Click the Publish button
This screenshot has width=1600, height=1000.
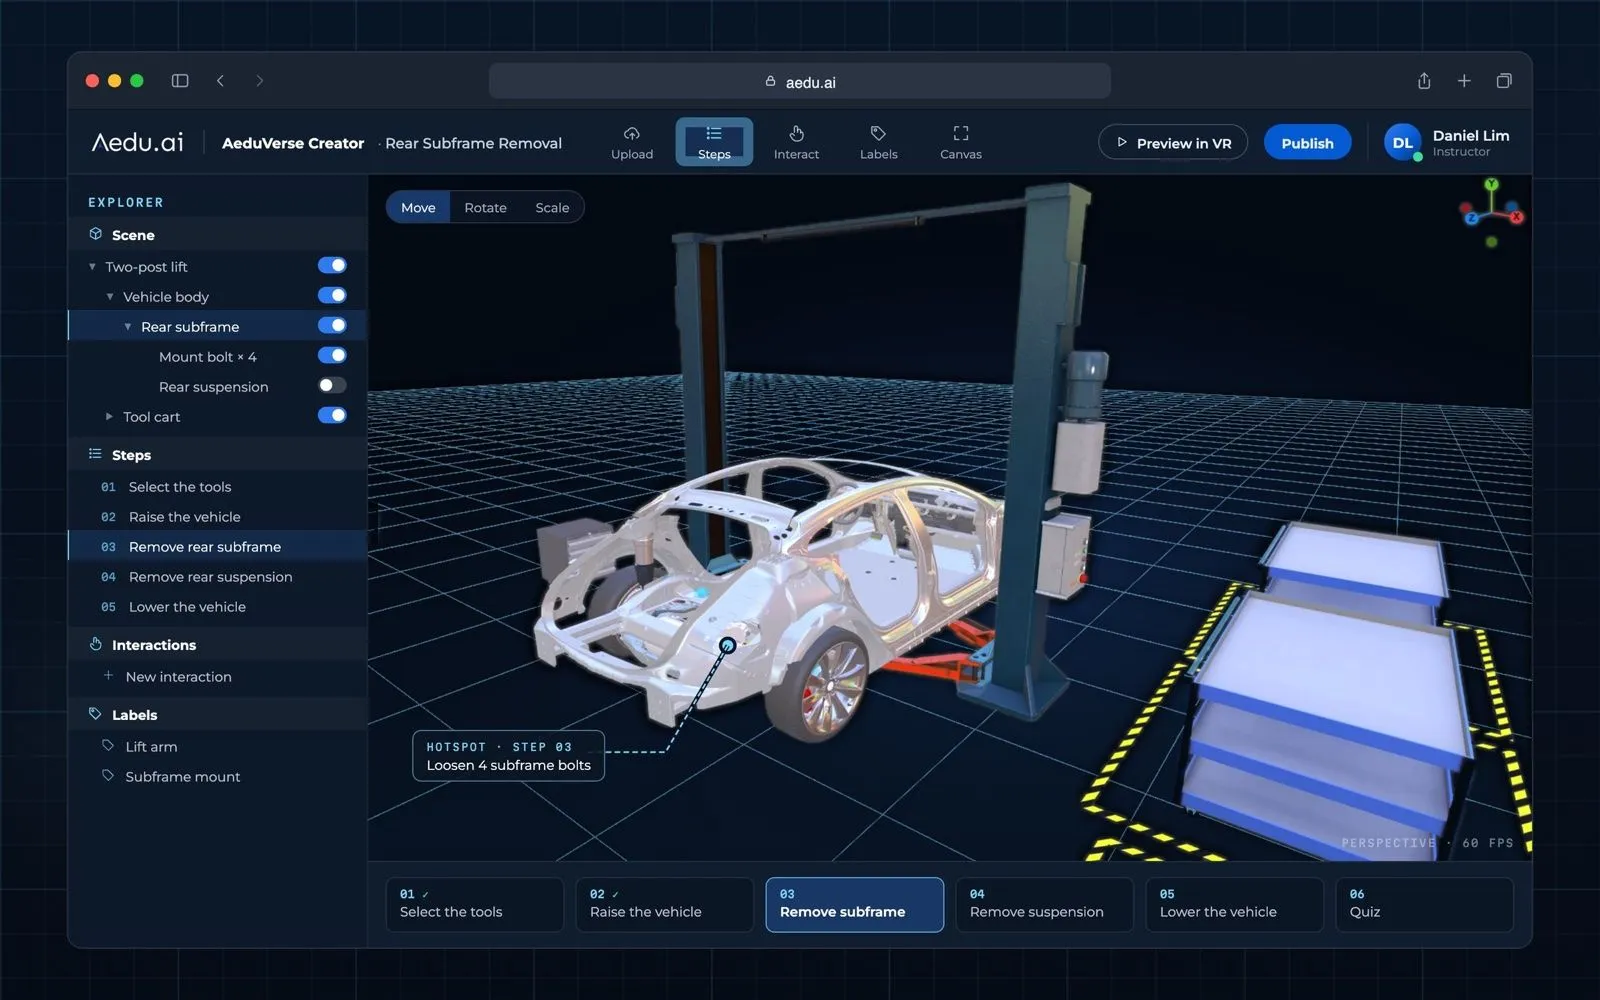1307,143
